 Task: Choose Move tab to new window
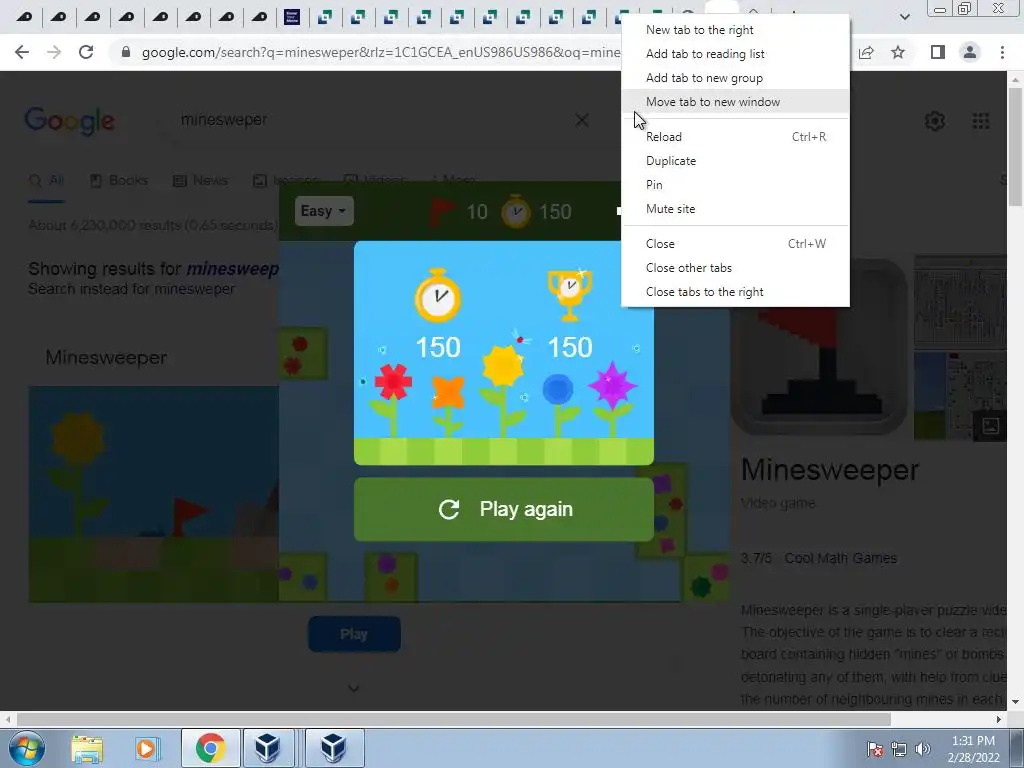pos(735,102)
